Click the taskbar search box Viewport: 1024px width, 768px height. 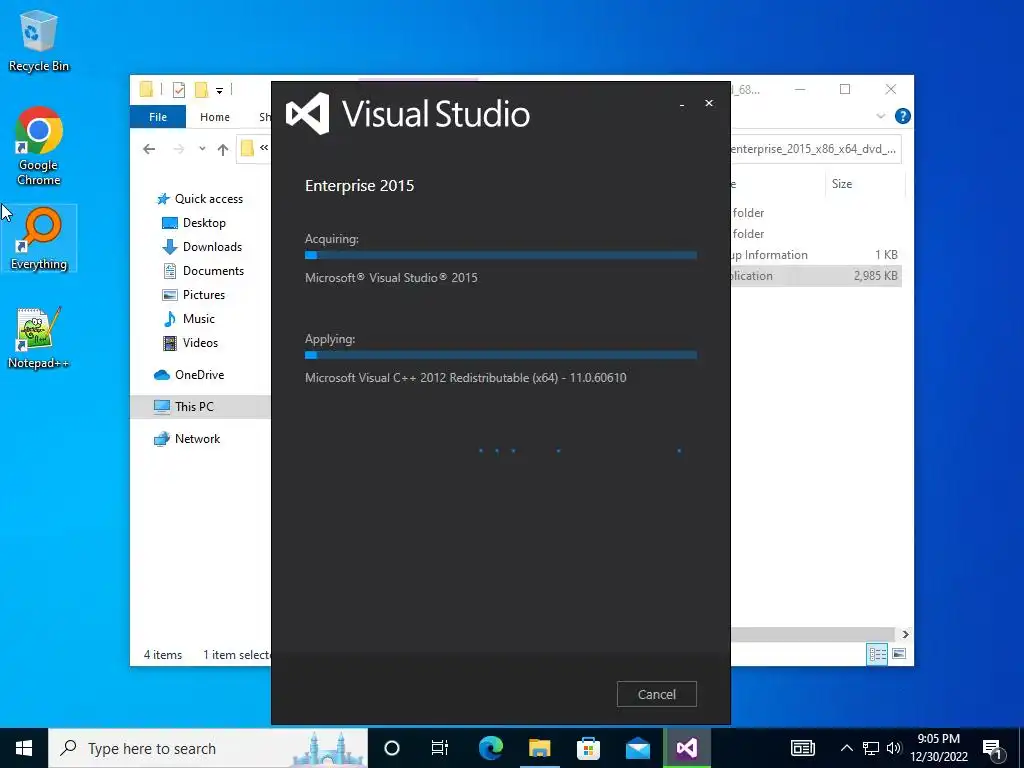(208, 748)
